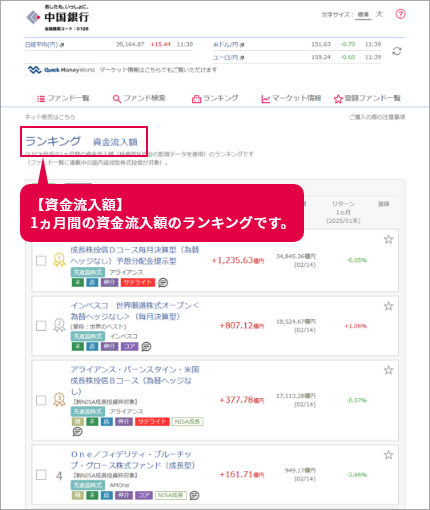Check the box for rank 1 fund

41,261
